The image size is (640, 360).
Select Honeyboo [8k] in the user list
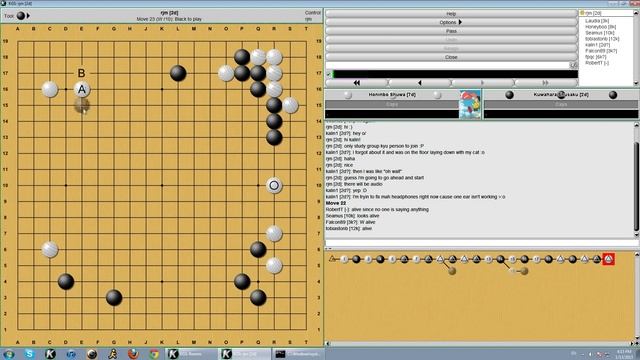(x=600, y=27)
